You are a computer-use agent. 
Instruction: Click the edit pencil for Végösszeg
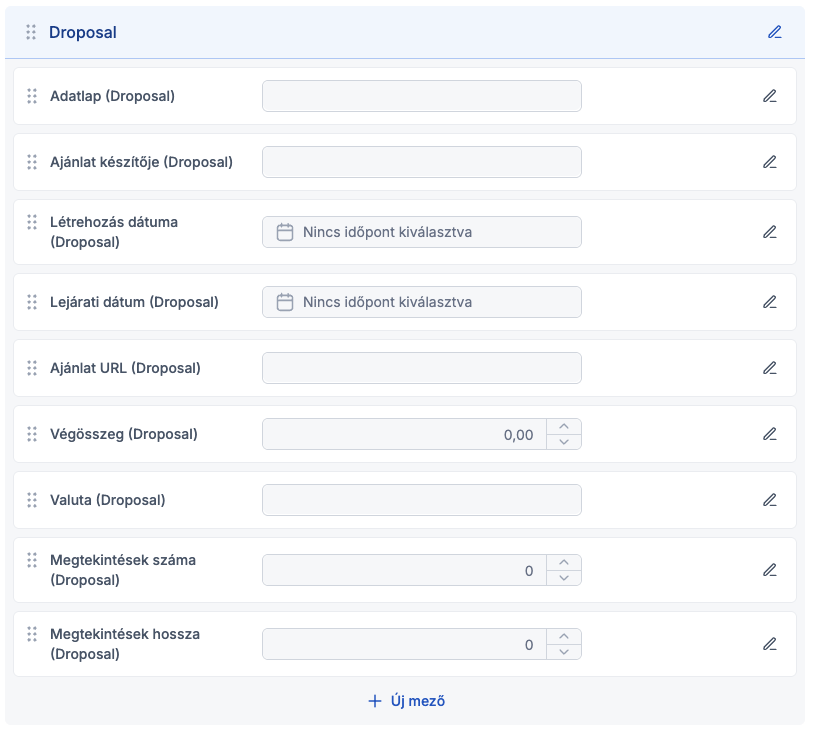769,434
